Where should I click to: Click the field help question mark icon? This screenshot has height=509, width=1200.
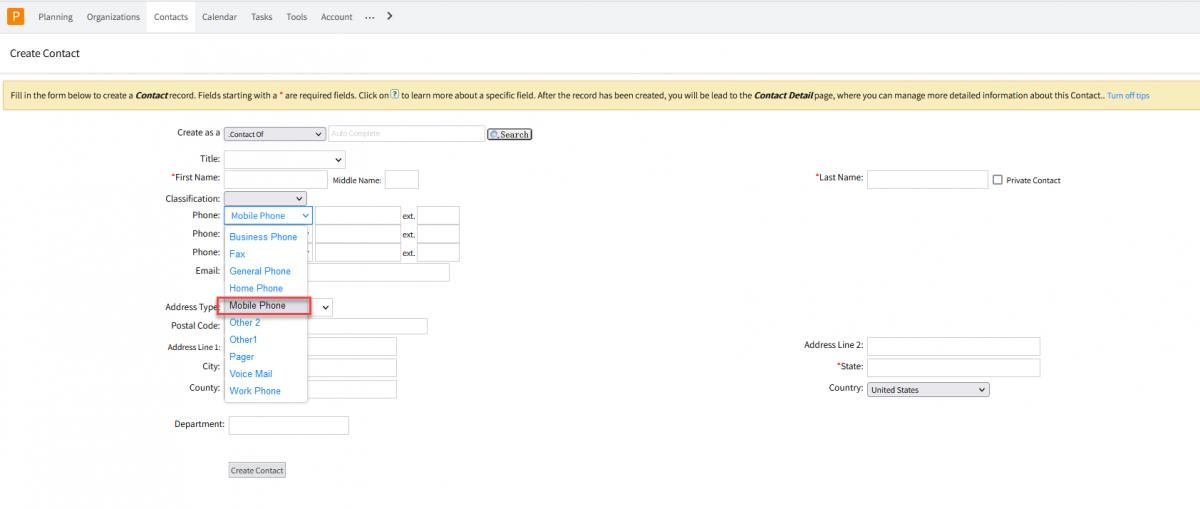click(394, 94)
